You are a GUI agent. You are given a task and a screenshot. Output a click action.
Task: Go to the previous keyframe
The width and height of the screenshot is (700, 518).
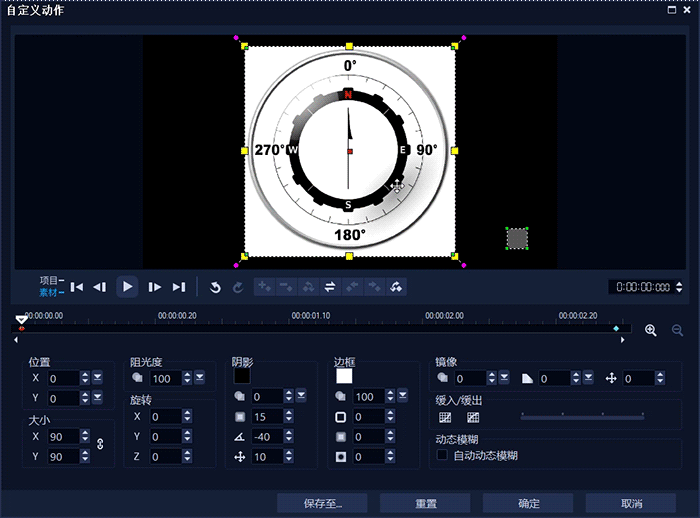(x=352, y=287)
